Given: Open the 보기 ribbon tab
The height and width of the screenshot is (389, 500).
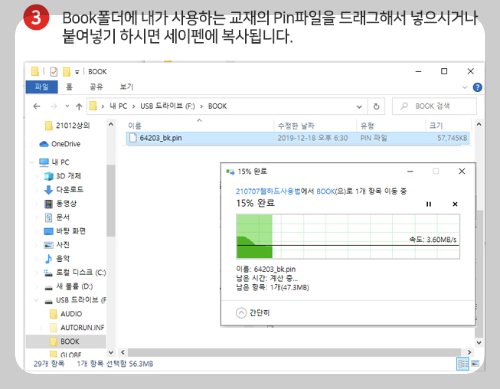Looking at the screenshot, I should (127, 87).
